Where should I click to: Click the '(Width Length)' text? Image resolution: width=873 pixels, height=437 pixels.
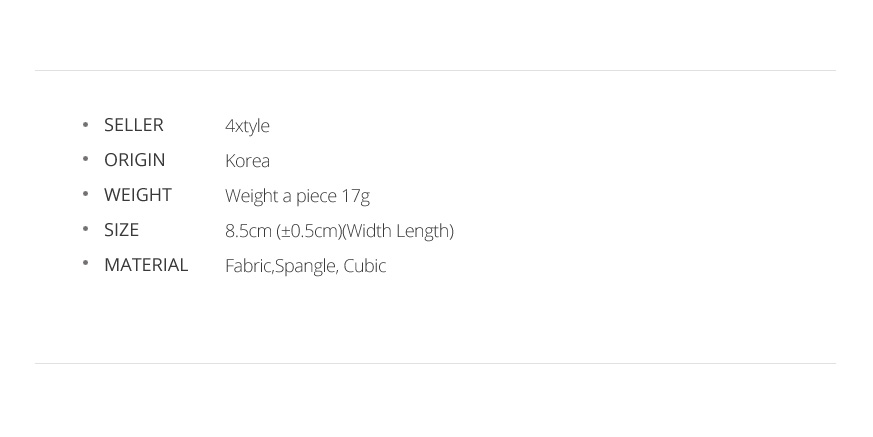click(398, 231)
